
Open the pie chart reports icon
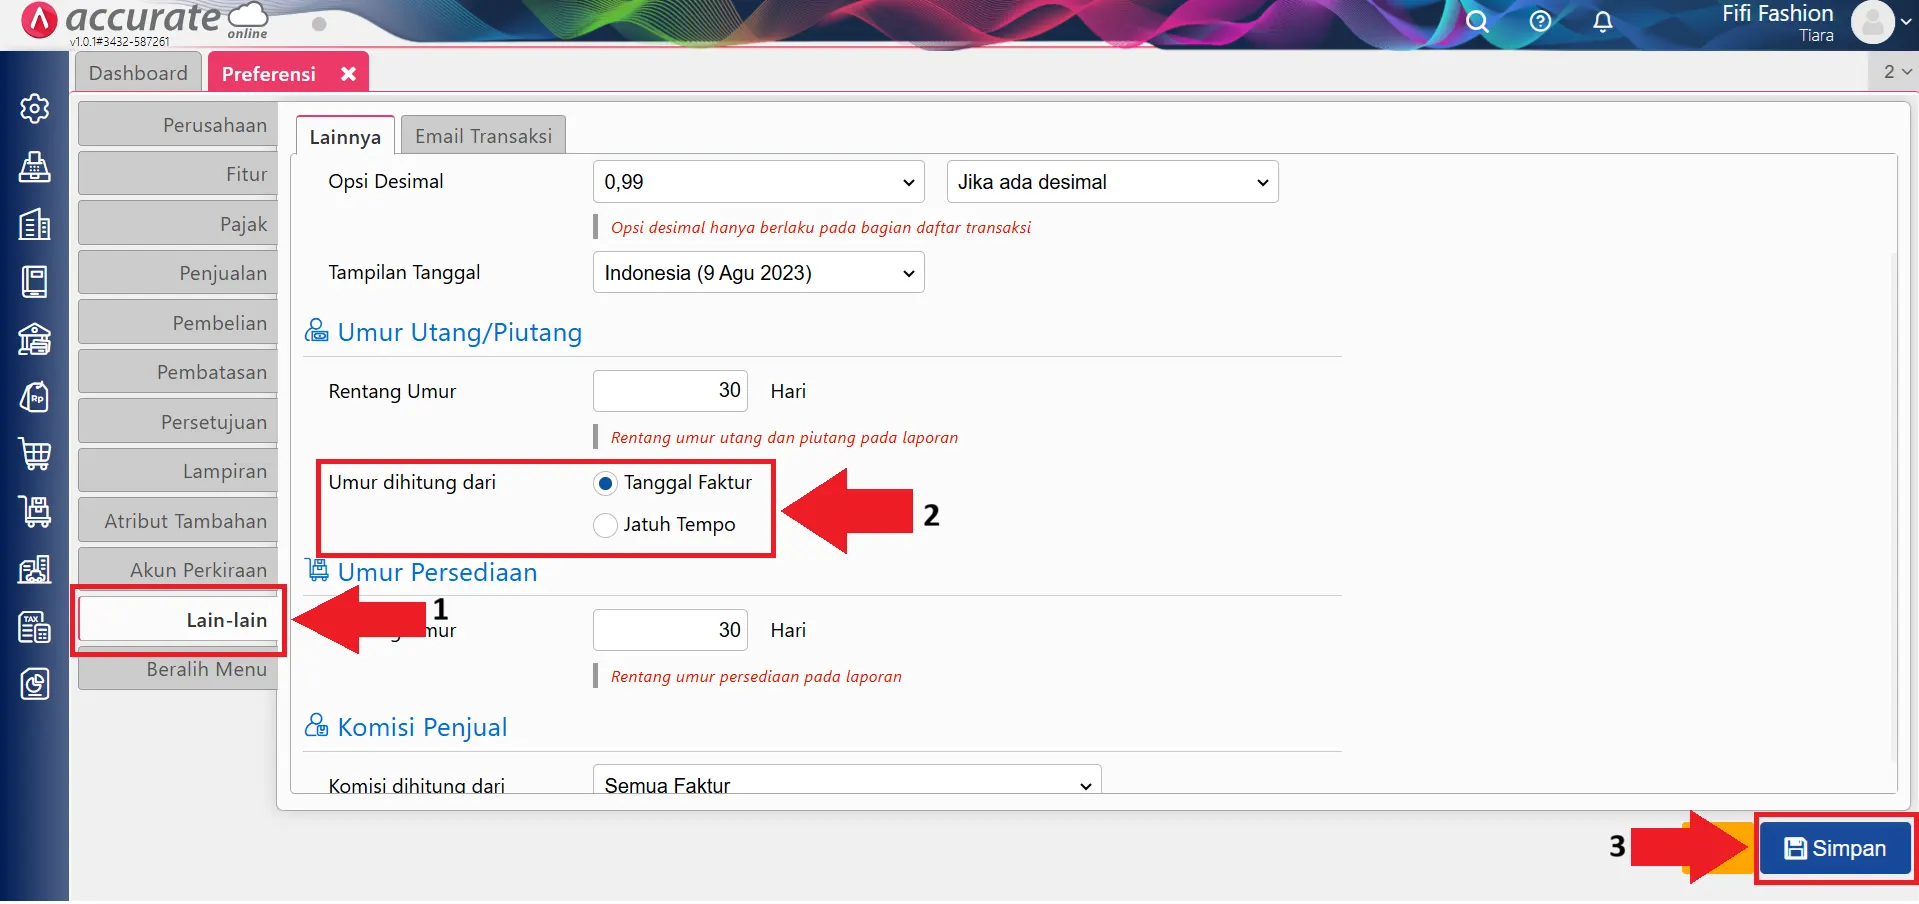(x=35, y=685)
